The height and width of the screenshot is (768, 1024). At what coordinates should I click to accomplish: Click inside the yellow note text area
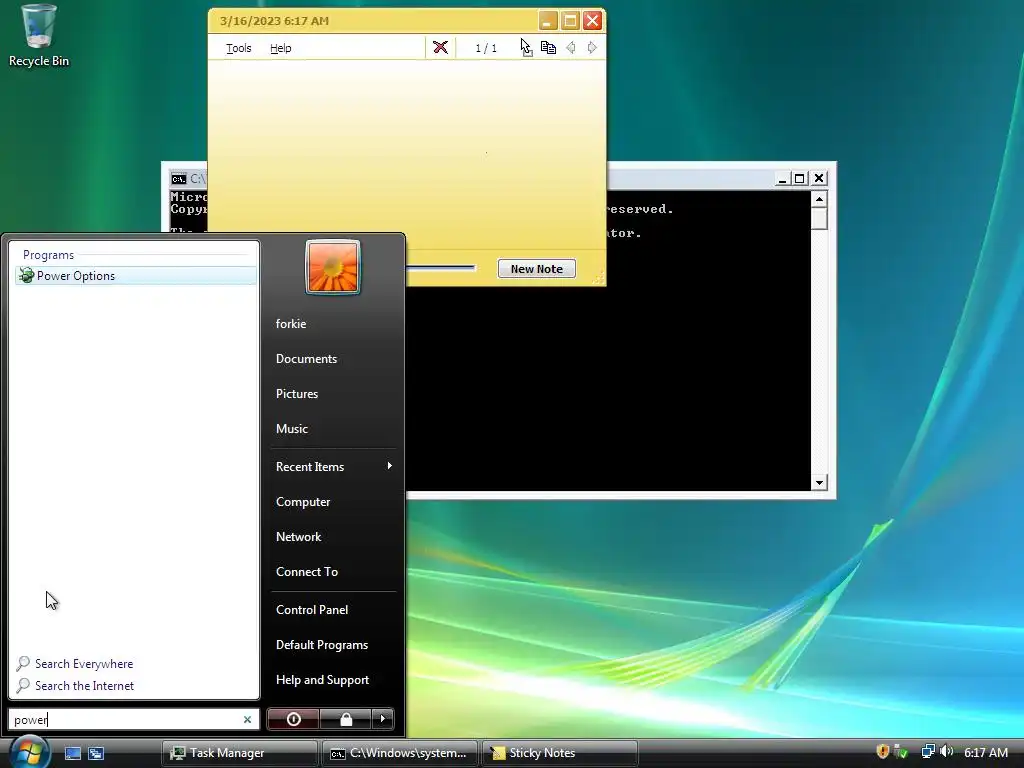pos(407,153)
